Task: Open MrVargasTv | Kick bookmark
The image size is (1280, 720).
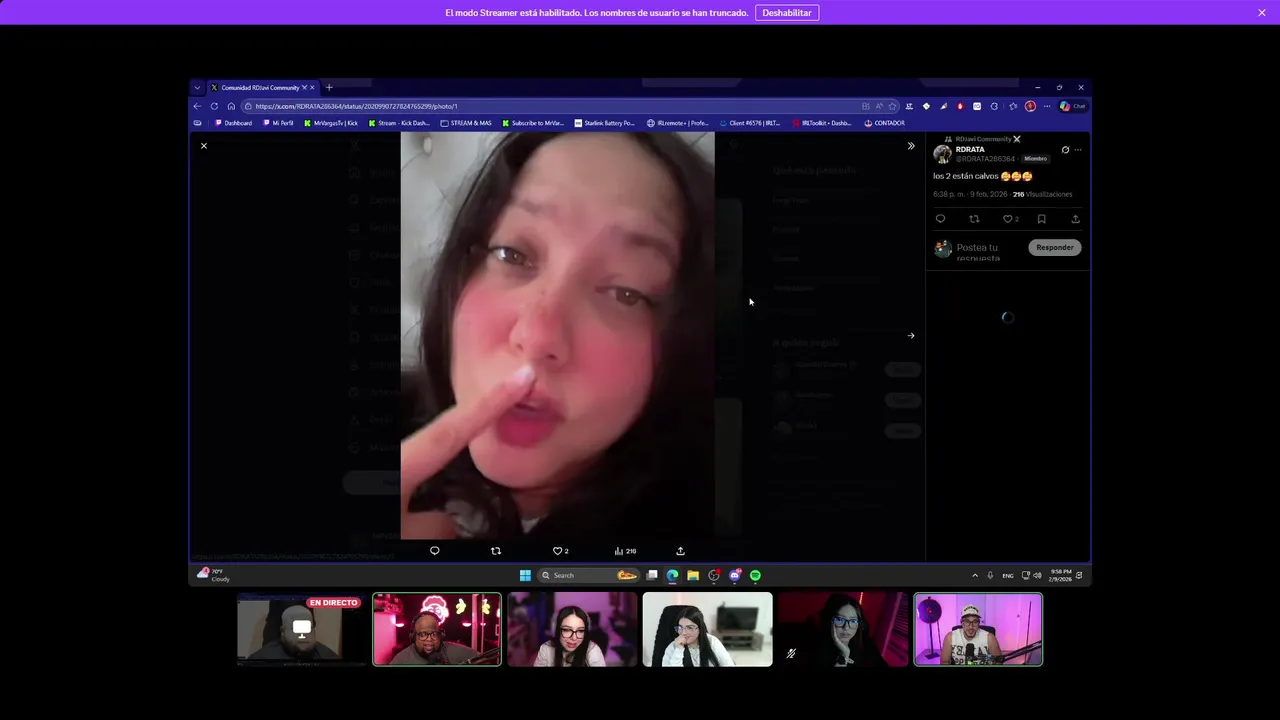Action: tap(331, 123)
